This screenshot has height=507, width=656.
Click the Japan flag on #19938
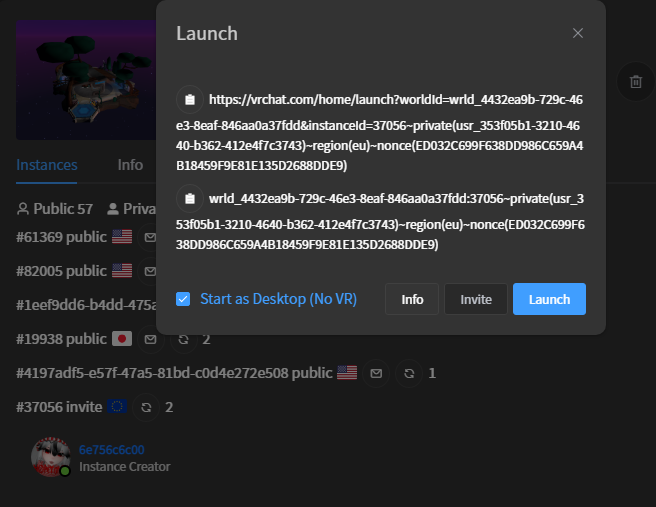point(122,339)
